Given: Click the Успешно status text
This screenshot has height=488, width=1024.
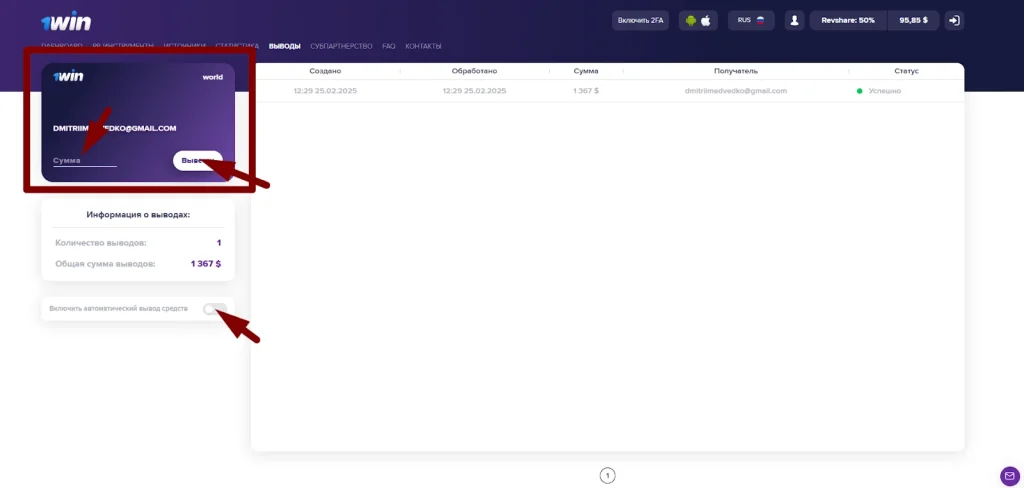Looking at the screenshot, I should click(x=884, y=91).
